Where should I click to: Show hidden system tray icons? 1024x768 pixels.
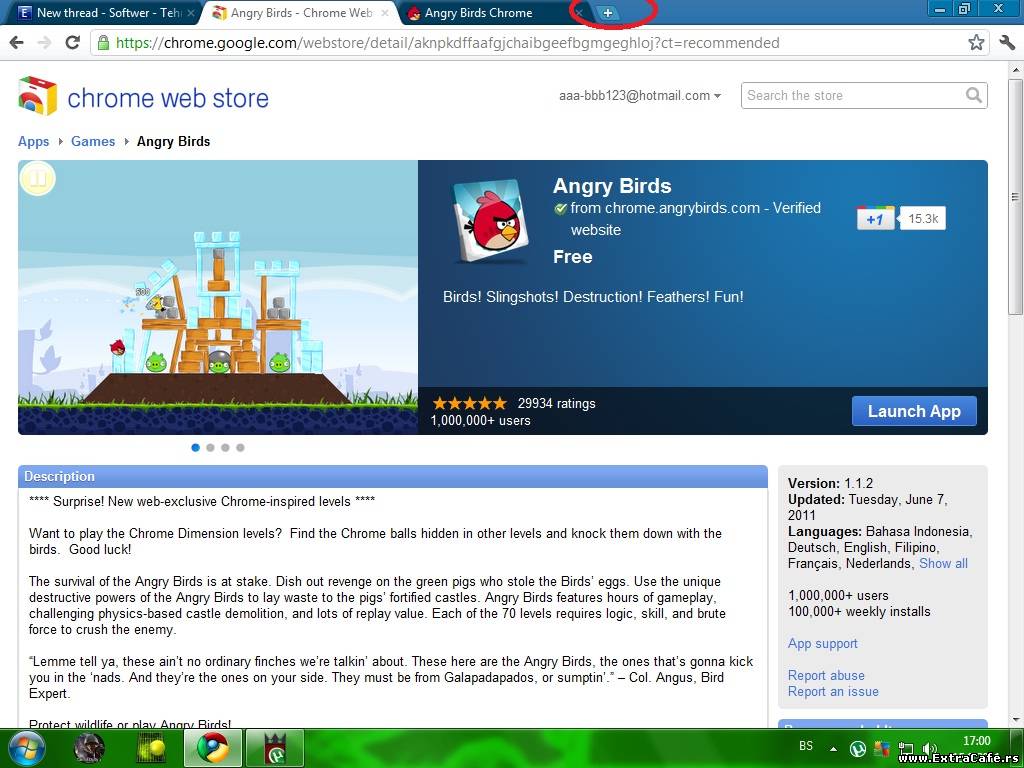(833, 748)
